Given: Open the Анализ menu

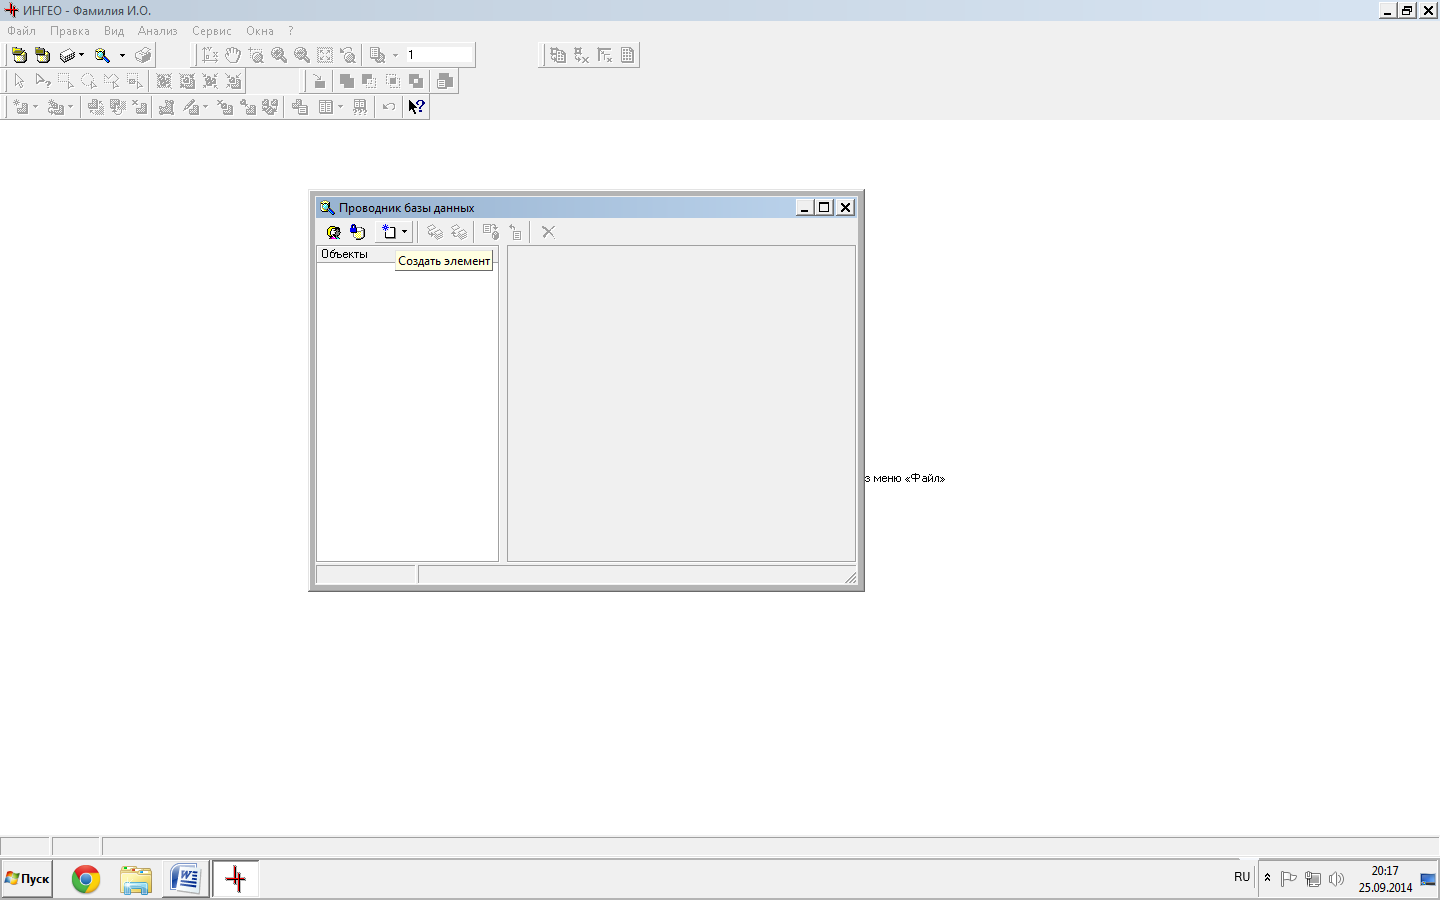Looking at the screenshot, I should pos(157,31).
